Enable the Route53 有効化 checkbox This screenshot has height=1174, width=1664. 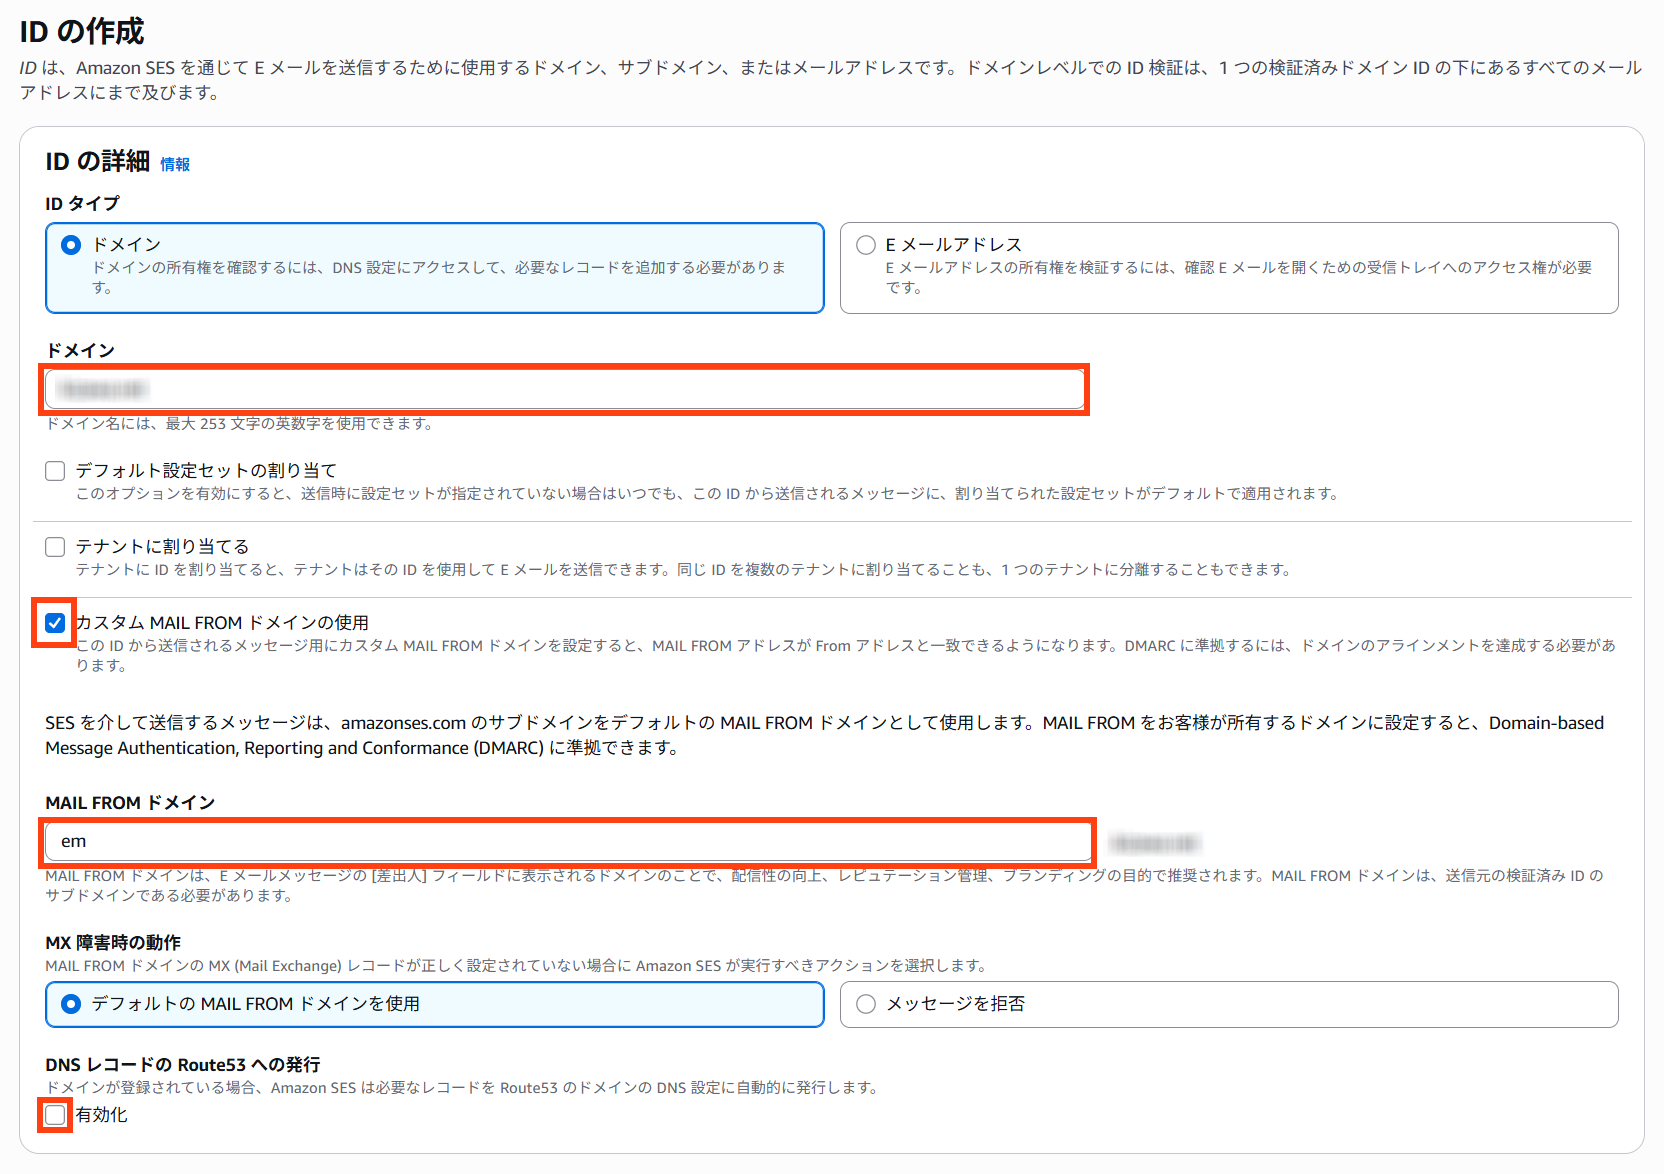point(55,1115)
